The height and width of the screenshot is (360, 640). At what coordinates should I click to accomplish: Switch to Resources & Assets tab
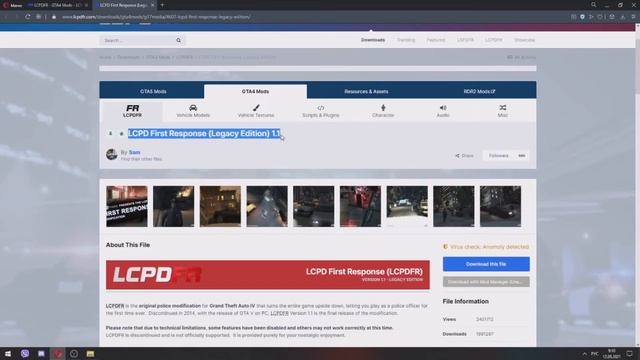(366, 91)
